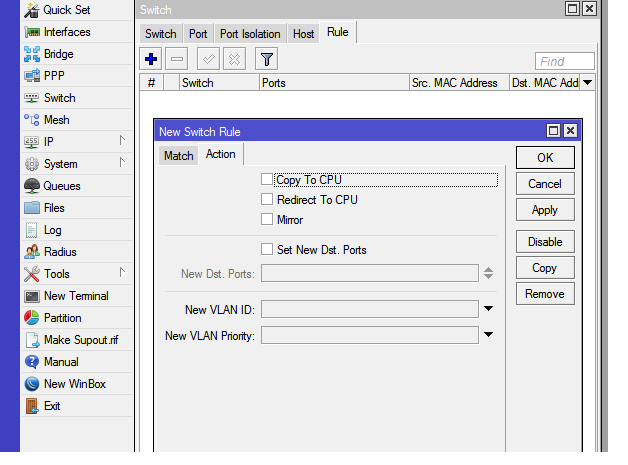Image resolution: width=628 pixels, height=465 pixels.
Task: Click the # column header
Action: pyautogui.click(x=151, y=83)
